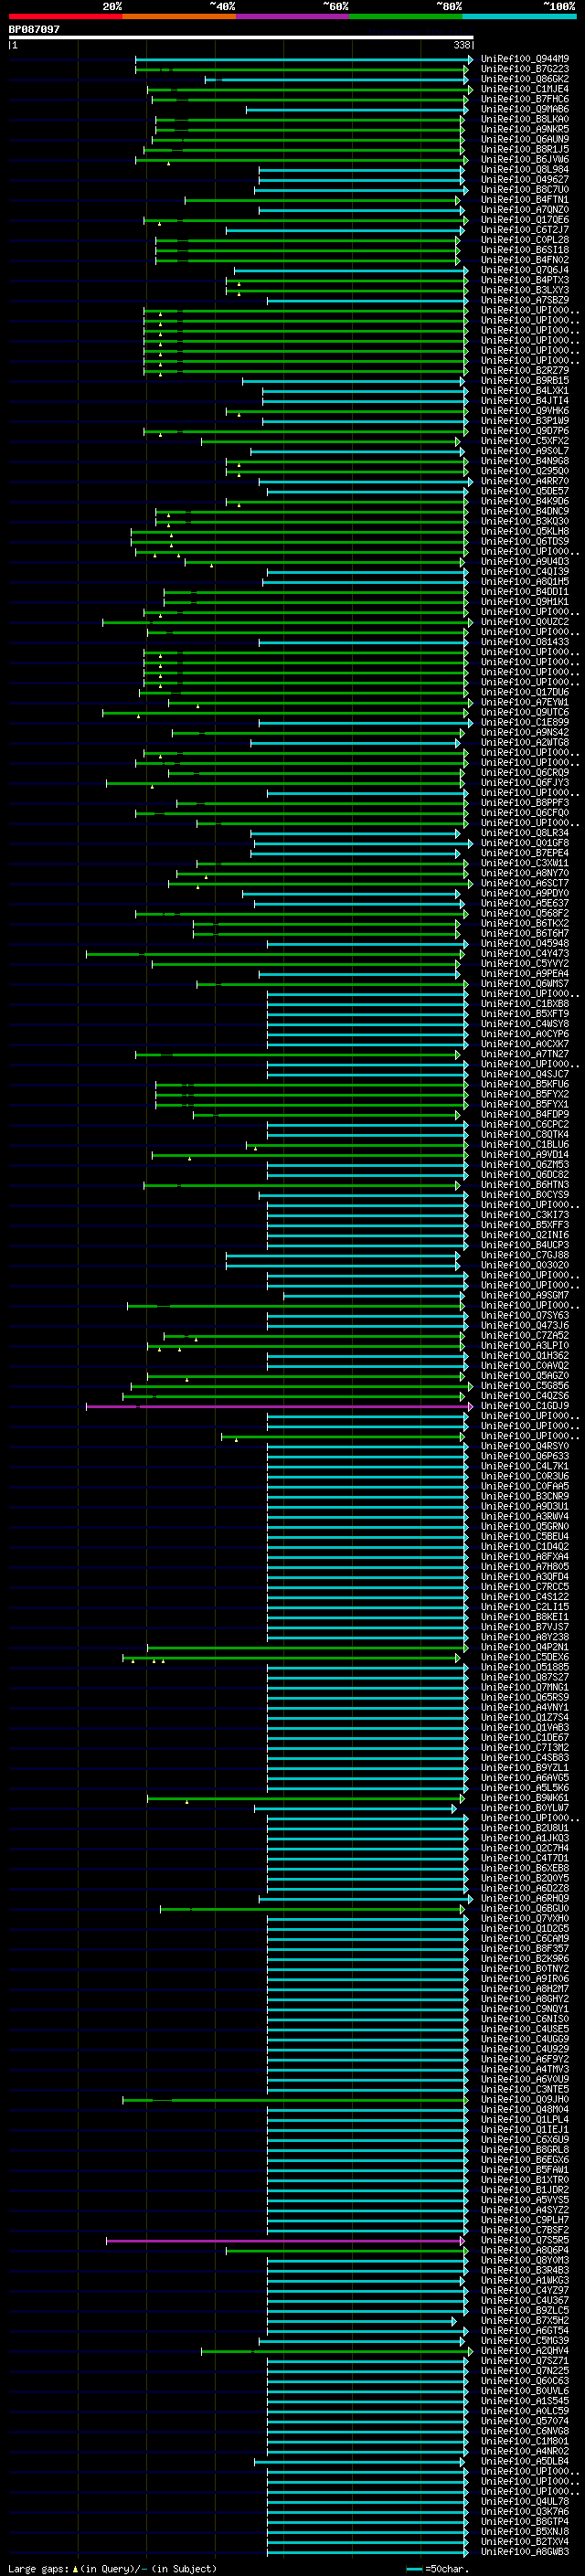Open hit UniRef100_Q86GK2

click(x=525, y=79)
